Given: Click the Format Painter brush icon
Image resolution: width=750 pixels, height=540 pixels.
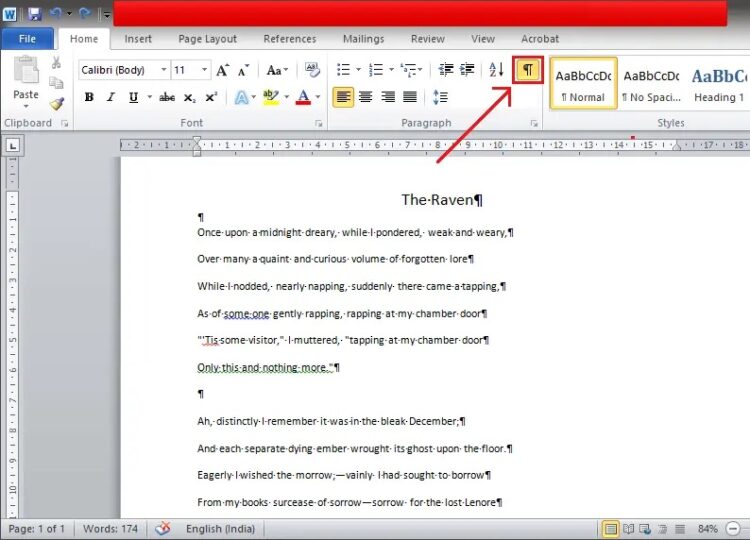Looking at the screenshot, I should coord(57,103).
